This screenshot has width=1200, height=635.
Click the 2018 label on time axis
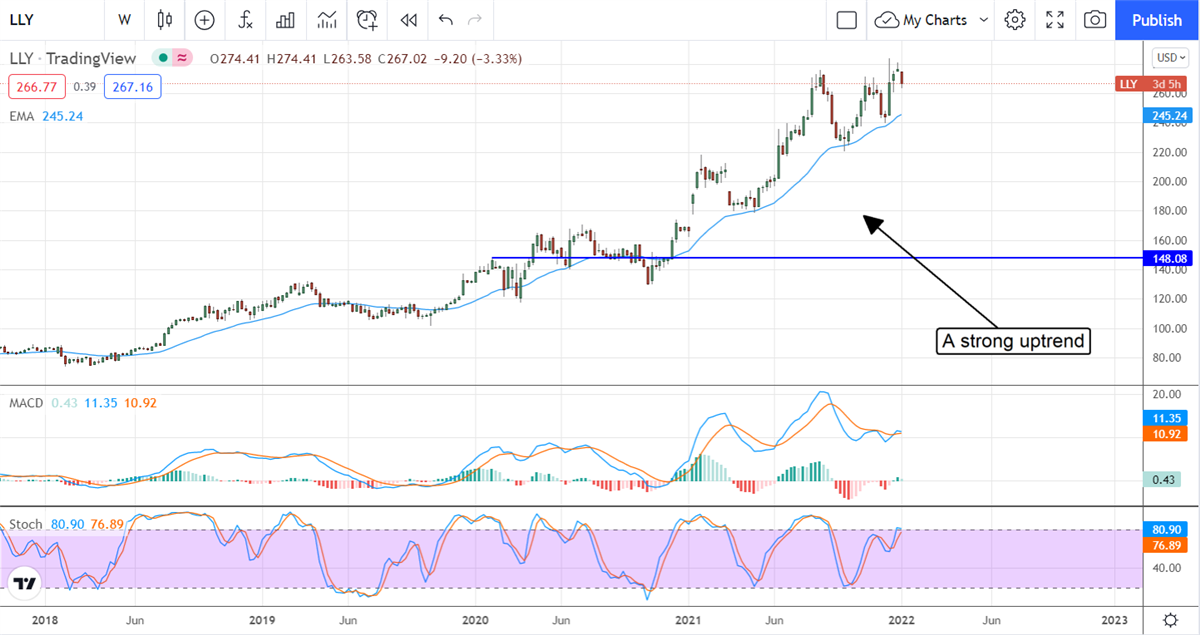(x=45, y=619)
